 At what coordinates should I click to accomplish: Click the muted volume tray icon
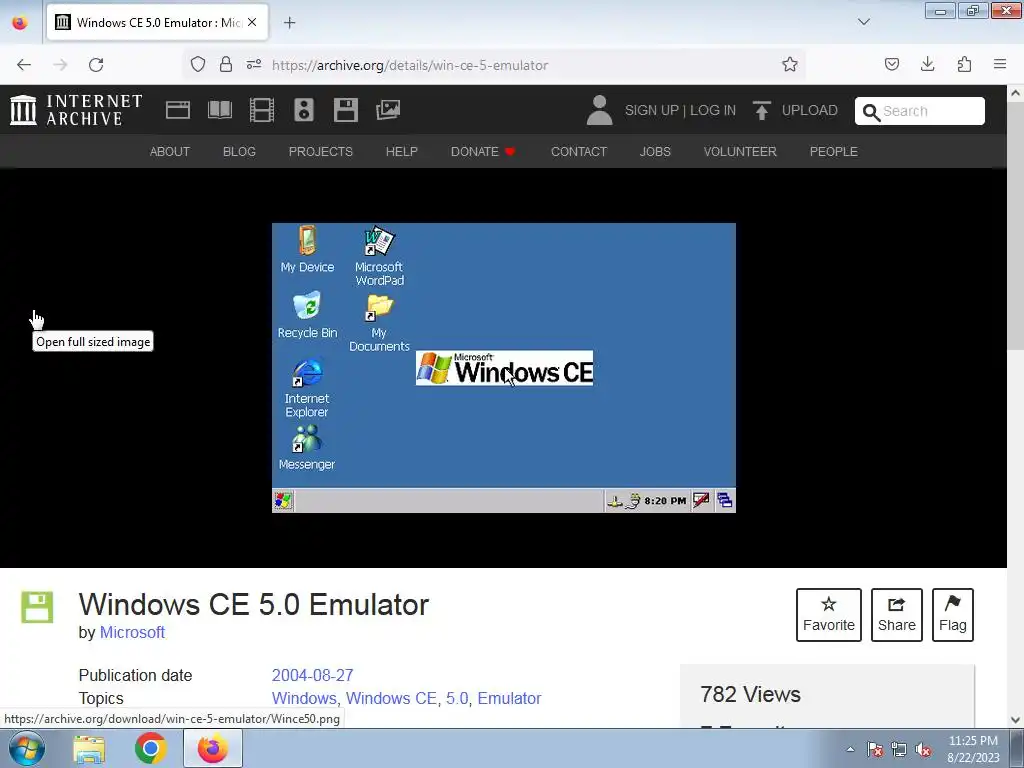pyautogui.click(x=923, y=750)
